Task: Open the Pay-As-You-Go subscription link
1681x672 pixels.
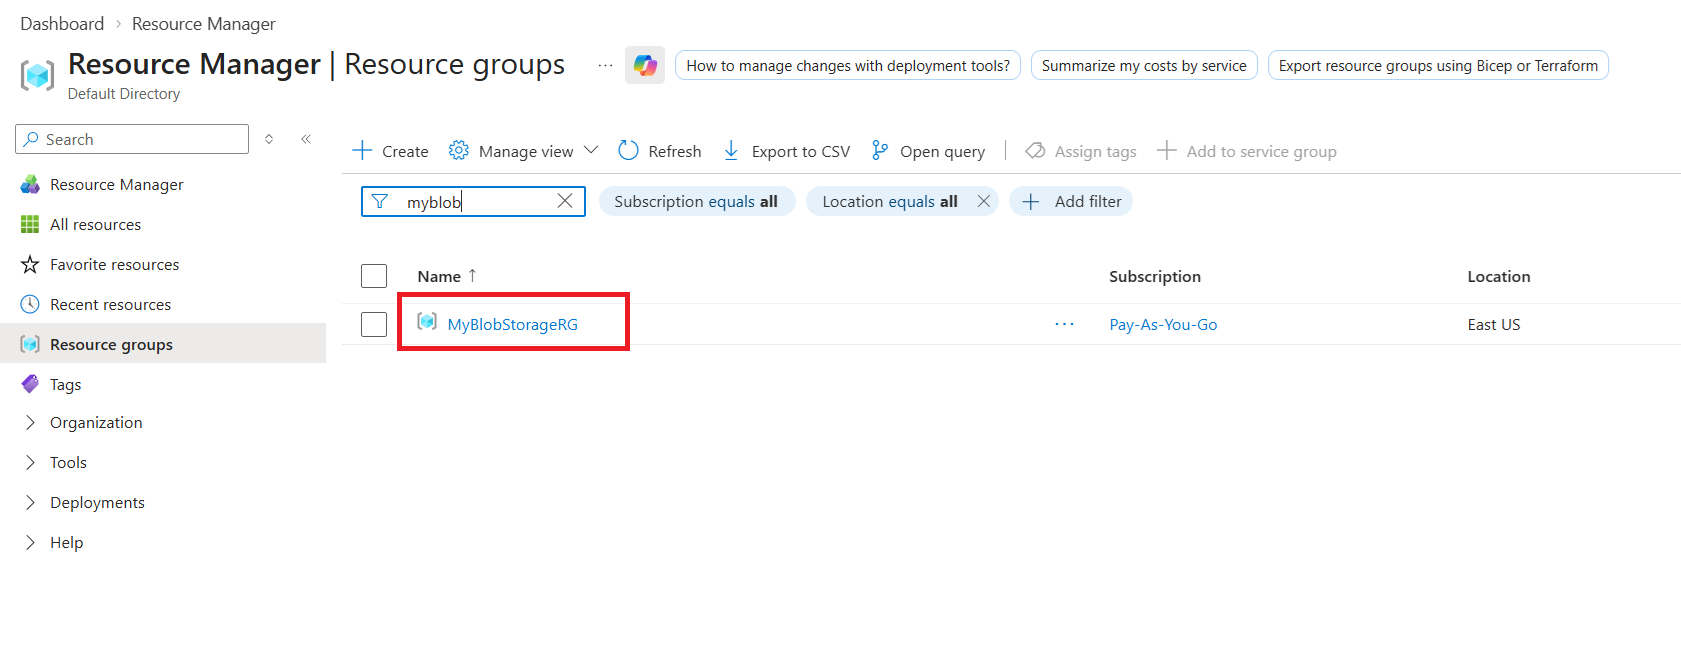Action: (x=1163, y=324)
